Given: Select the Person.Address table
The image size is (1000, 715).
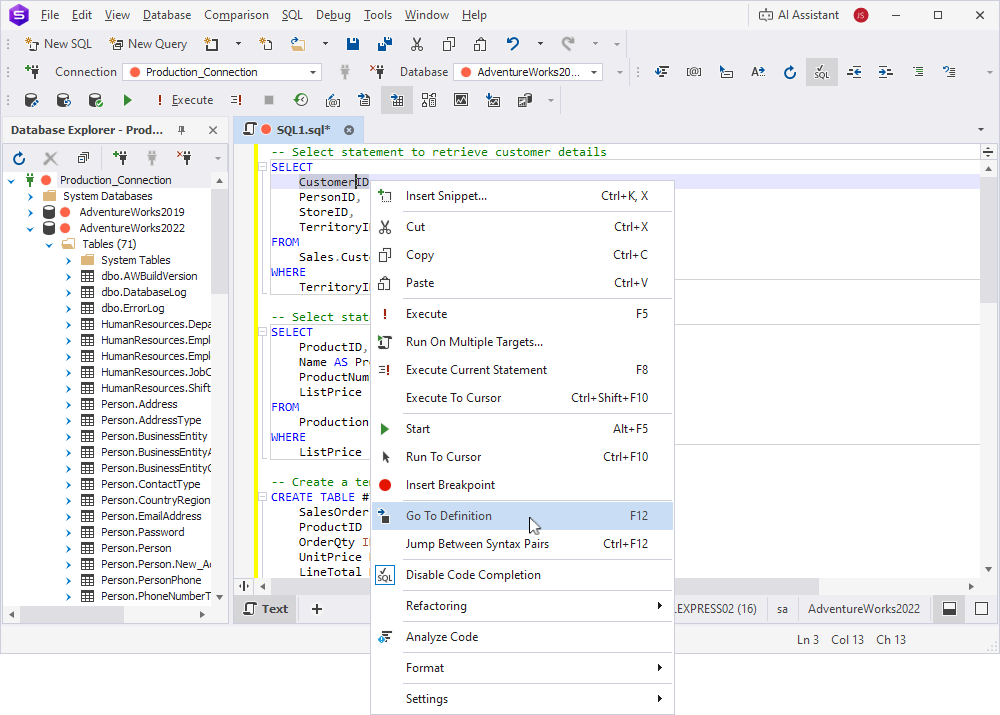Looking at the screenshot, I should (x=139, y=404).
